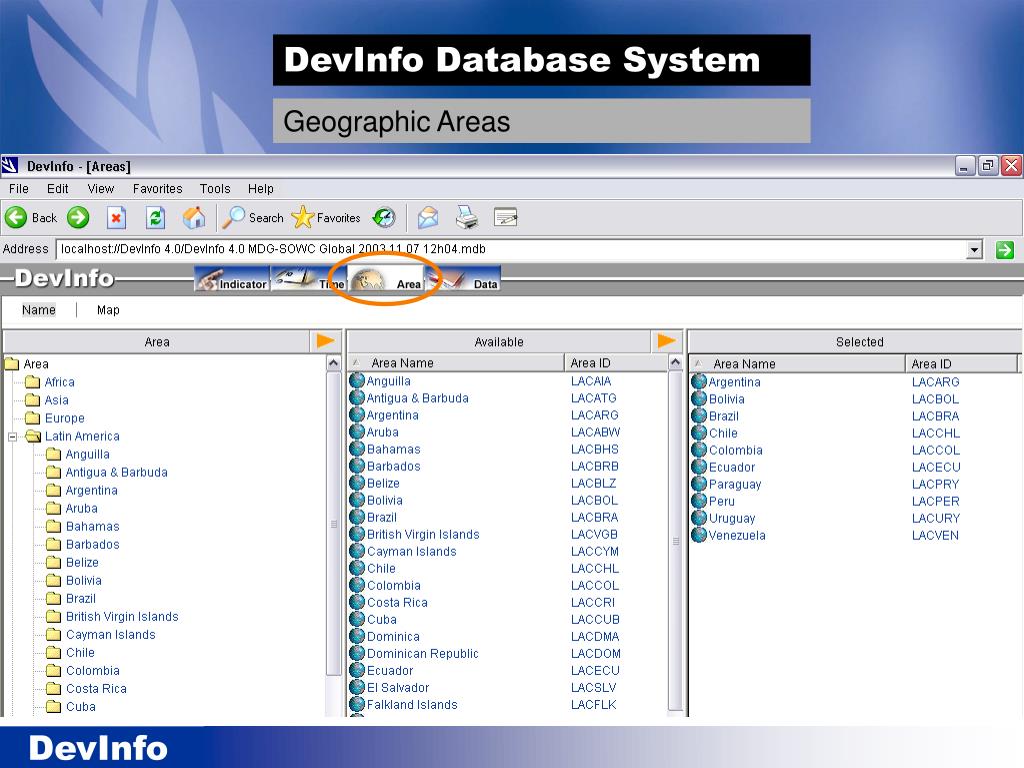Click the Barbados folder icon in tree
The height and width of the screenshot is (768, 1024).
(54, 544)
